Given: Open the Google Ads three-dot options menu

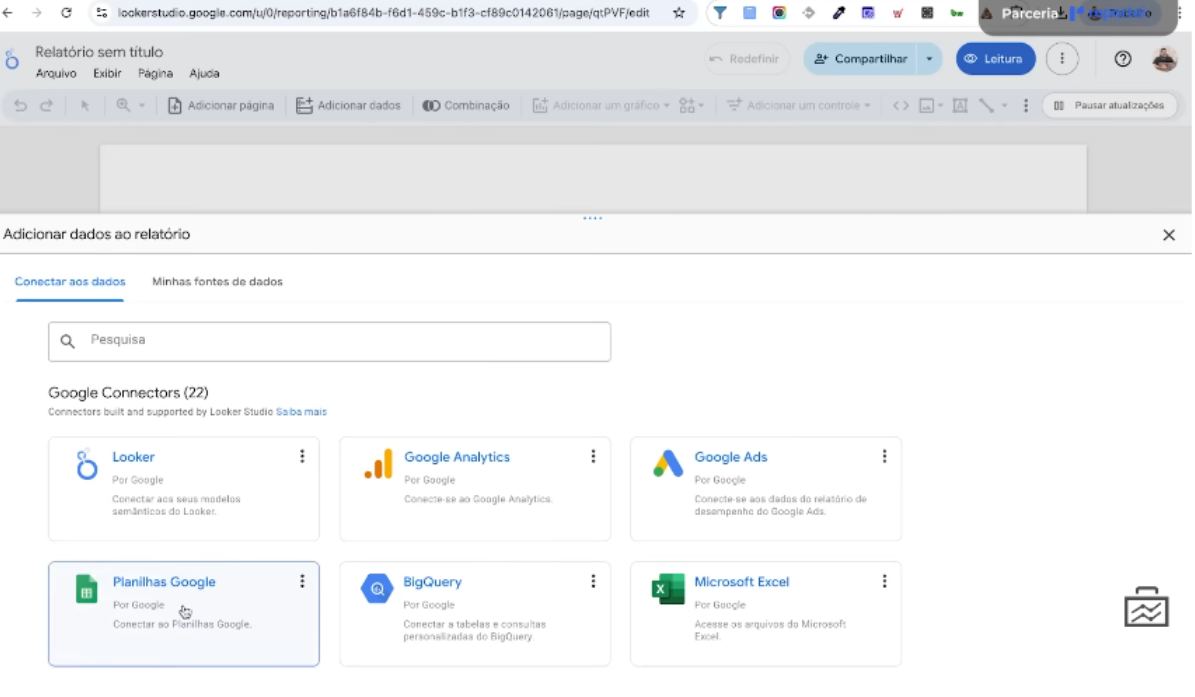Looking at the screenshot, I should pyautogui.click(x=884, y=457).
